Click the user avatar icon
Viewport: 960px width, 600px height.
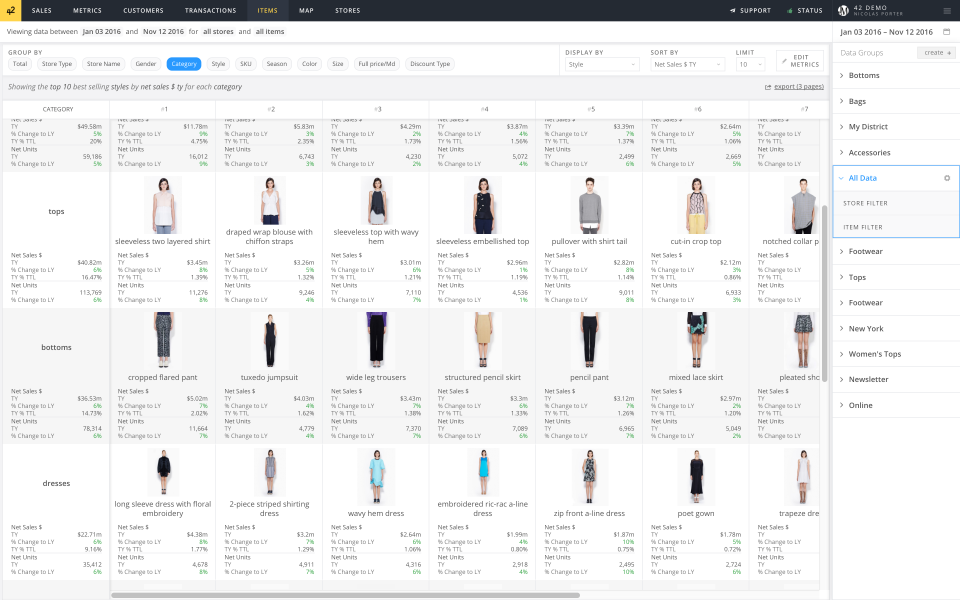click(x=843, y=11)
